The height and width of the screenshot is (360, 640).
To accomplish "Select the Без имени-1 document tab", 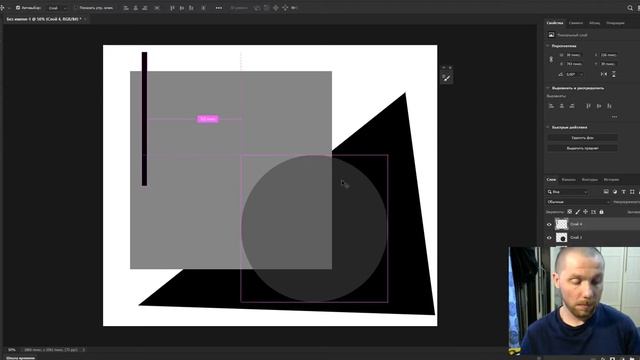I will tap(43, 19).
